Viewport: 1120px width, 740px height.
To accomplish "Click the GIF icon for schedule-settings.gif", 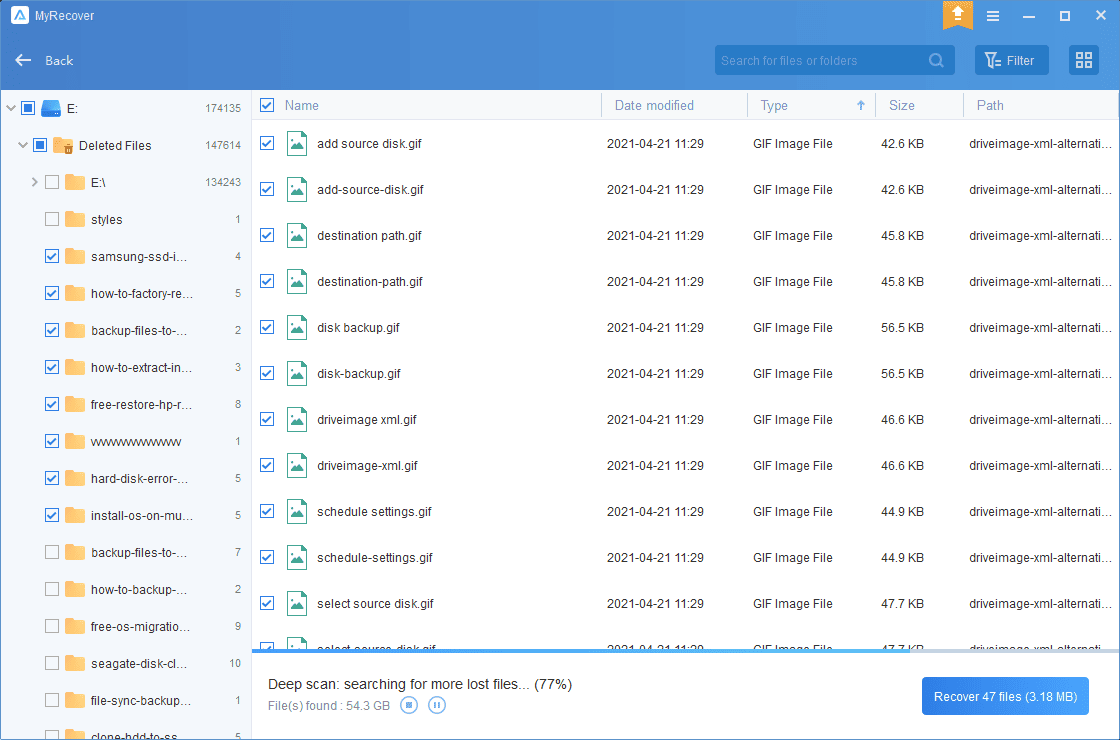I will point(296,558).
